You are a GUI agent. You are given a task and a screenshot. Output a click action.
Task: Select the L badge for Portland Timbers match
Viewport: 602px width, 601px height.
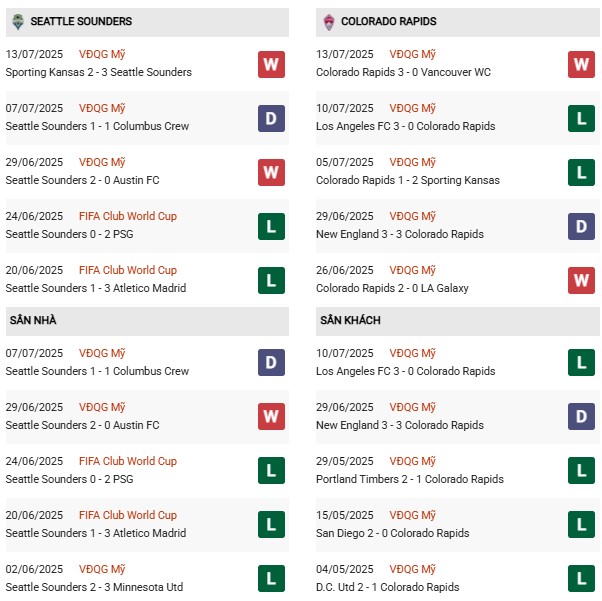[x=582, y=470]
